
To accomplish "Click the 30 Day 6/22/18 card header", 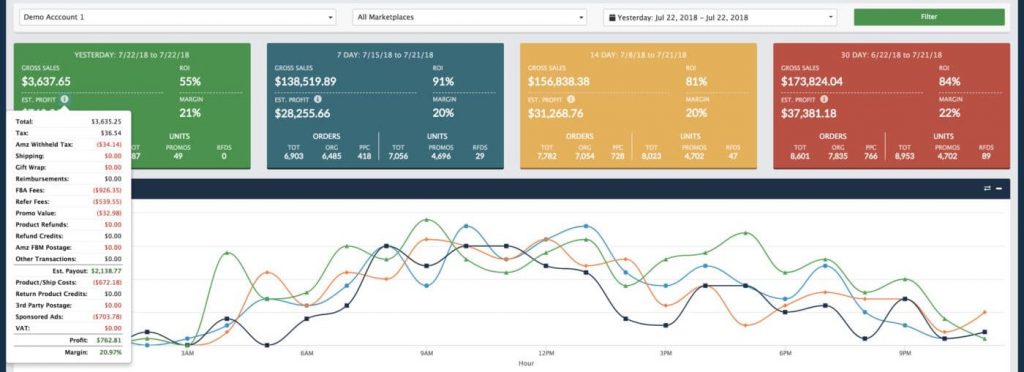I will [x=891, y=54].
